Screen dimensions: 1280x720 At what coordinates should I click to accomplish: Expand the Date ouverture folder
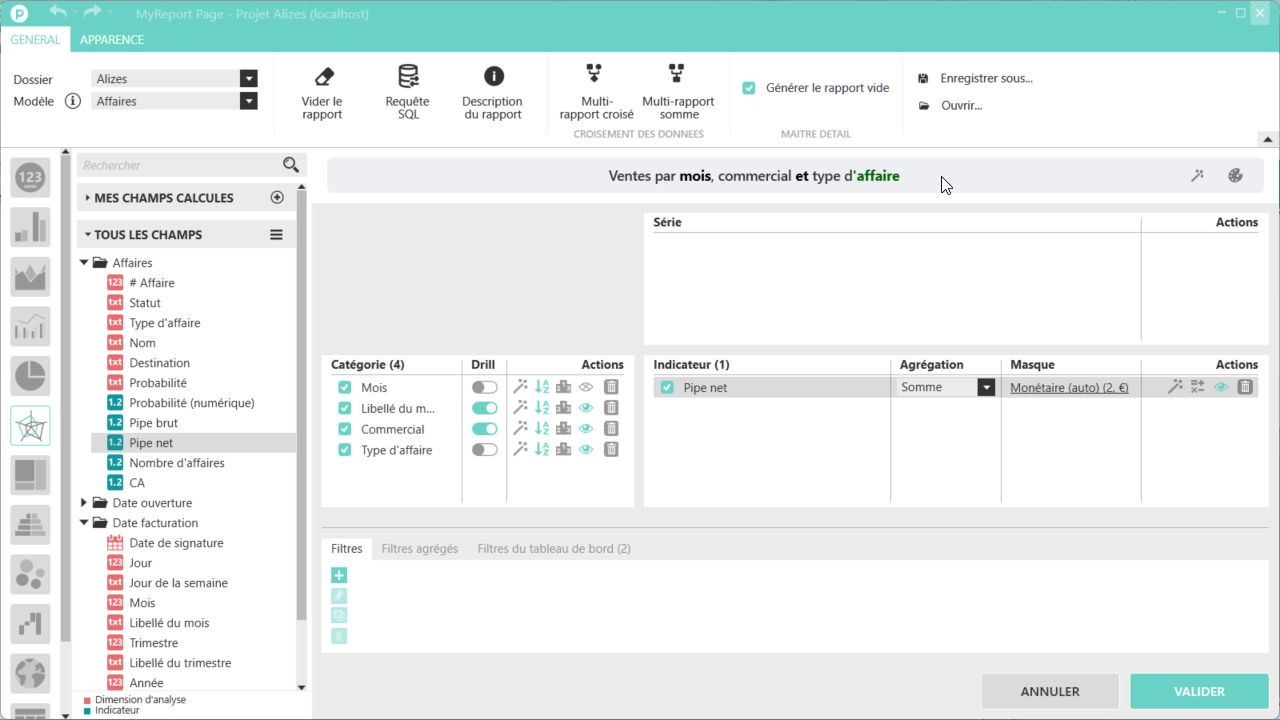(x=84, y=503)
